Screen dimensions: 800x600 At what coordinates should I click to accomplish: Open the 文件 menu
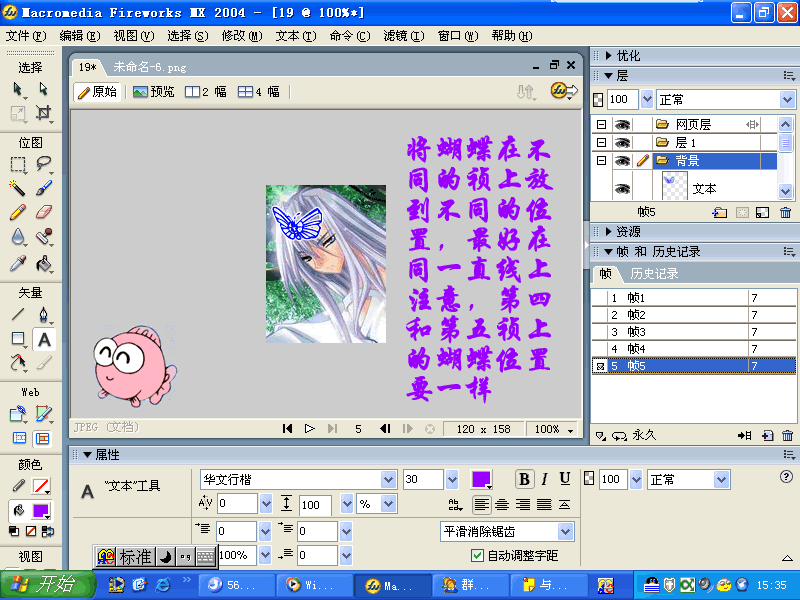coord(26,36)
